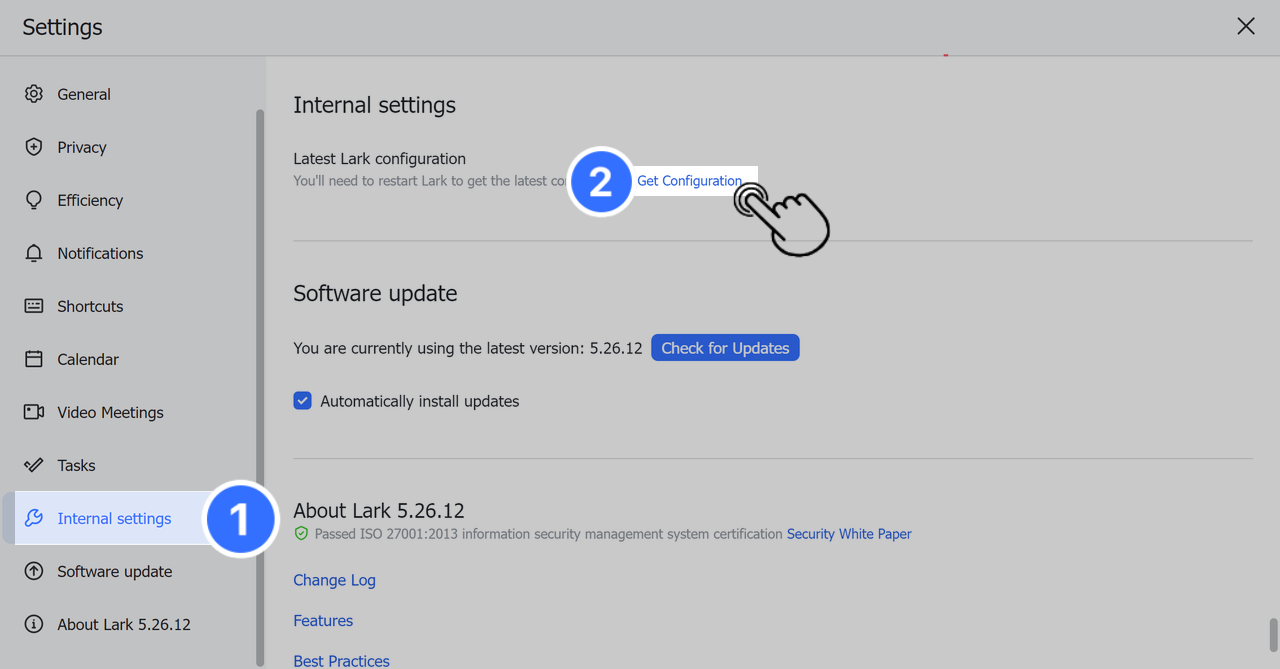Image resolution: width=1280 pixels, height=669 pixels.
Task: Switch to About Lark 5.26.12 section
Action: point(123,624)
